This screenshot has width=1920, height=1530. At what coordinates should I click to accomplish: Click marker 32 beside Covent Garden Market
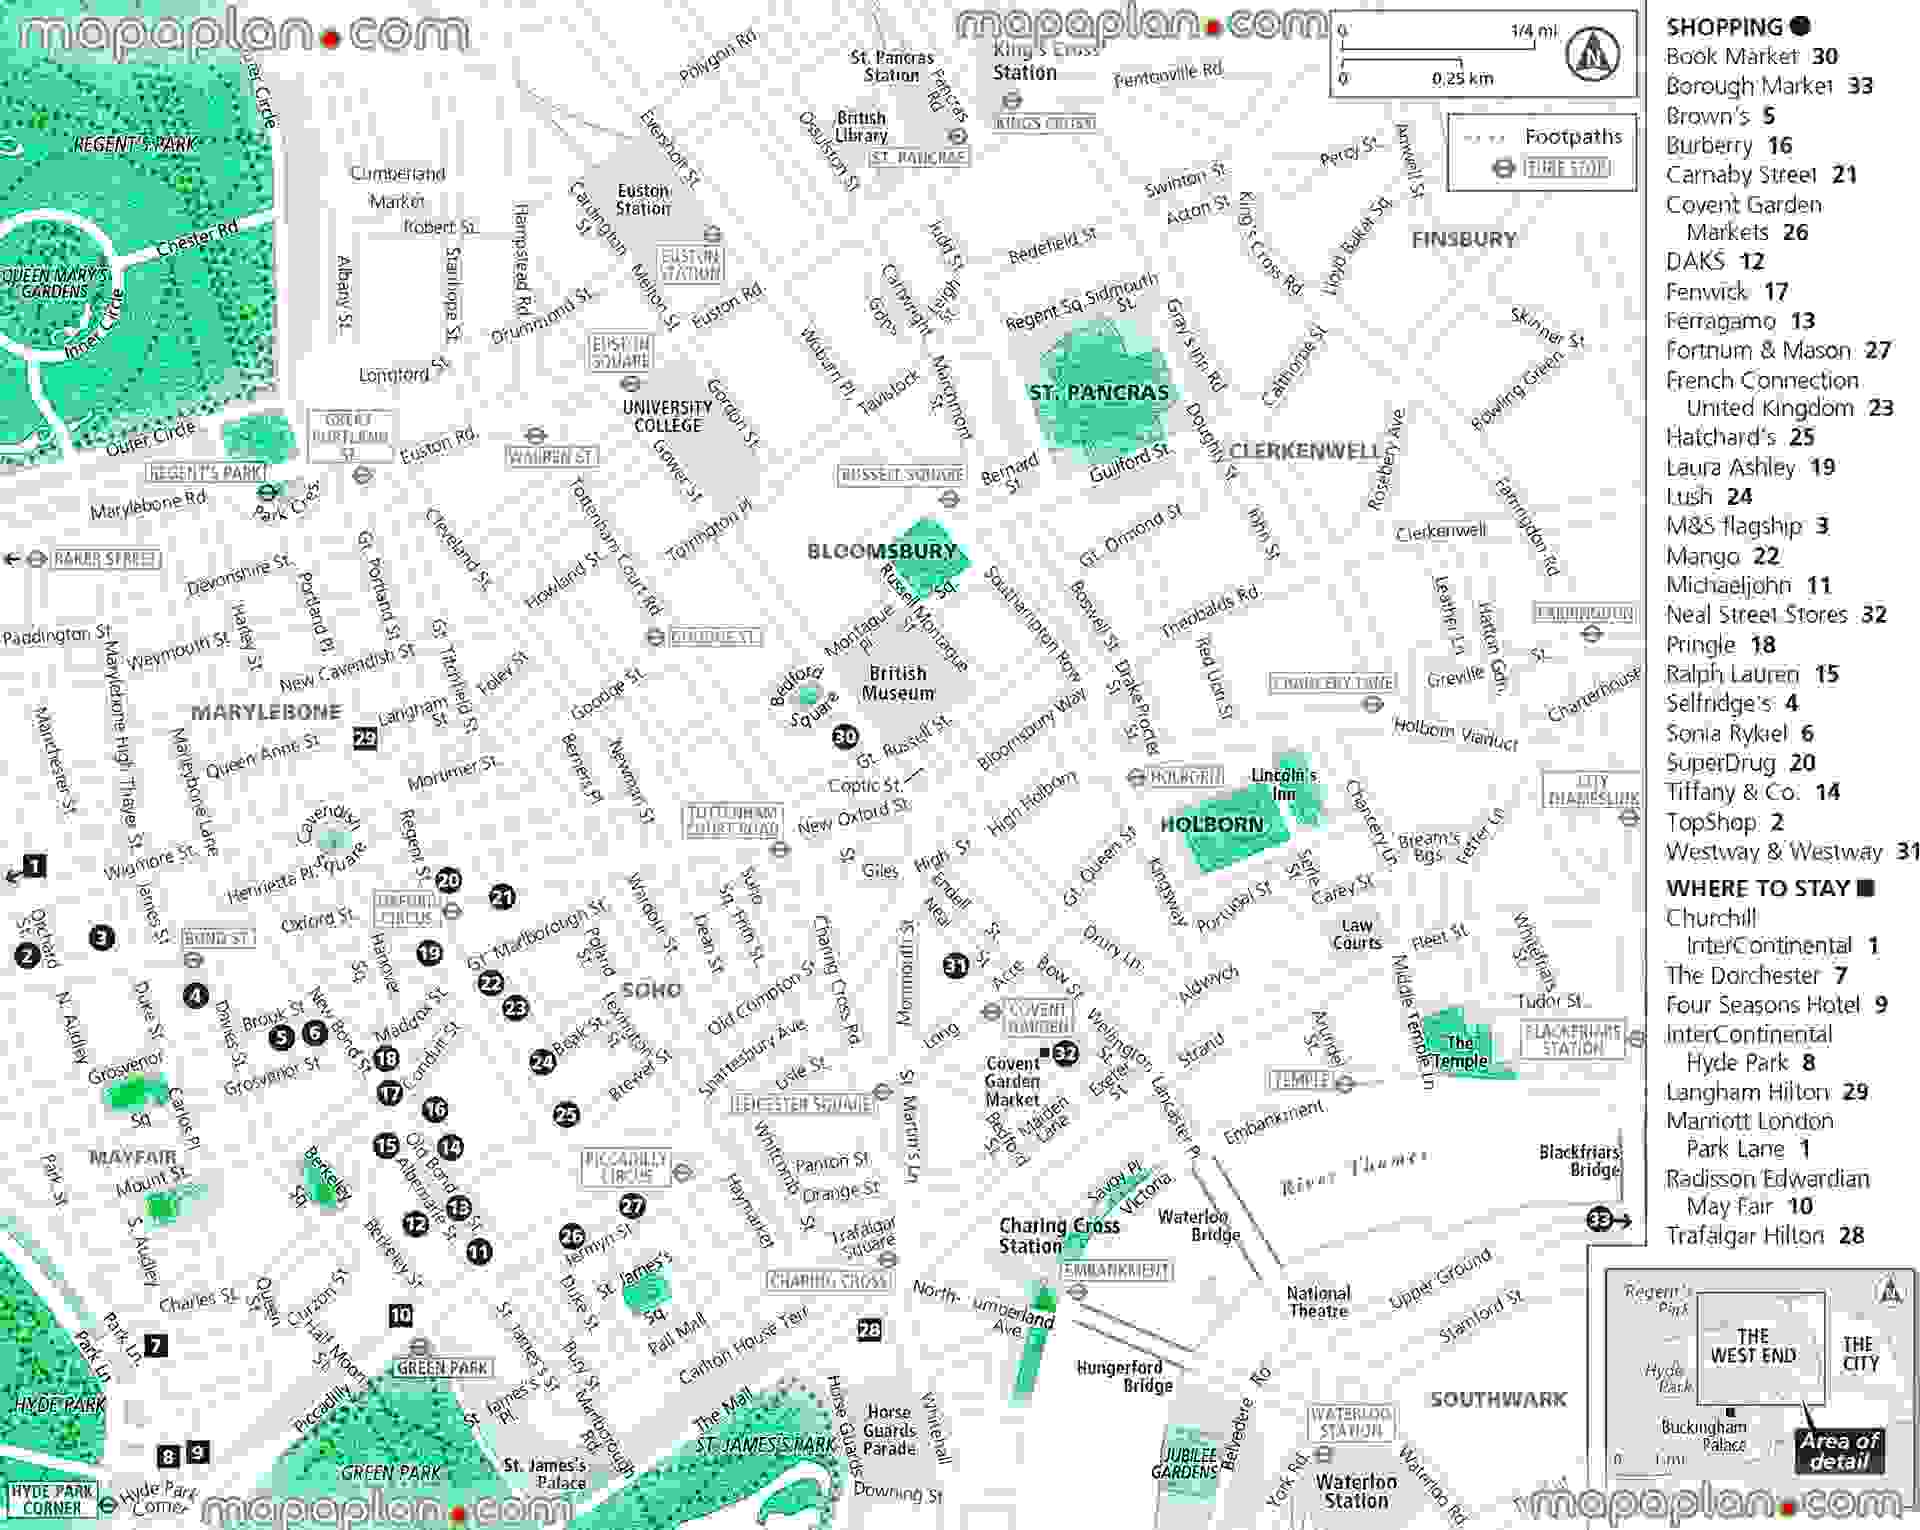pyautogui.click(x=1066, y=1052)
